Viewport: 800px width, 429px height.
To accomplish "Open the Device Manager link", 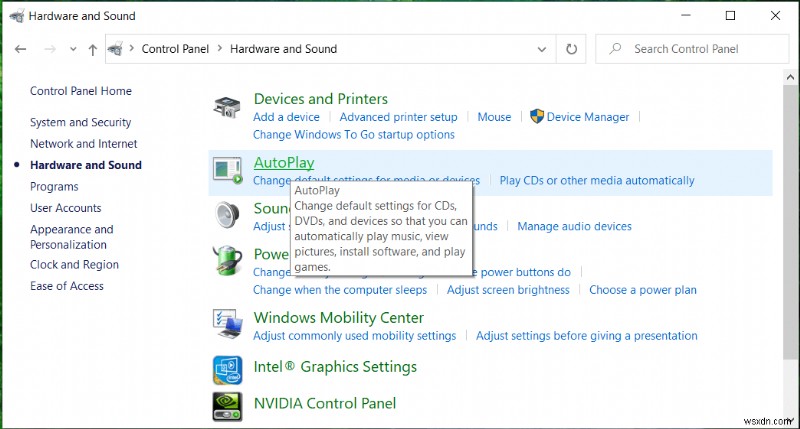I will 588,117.
